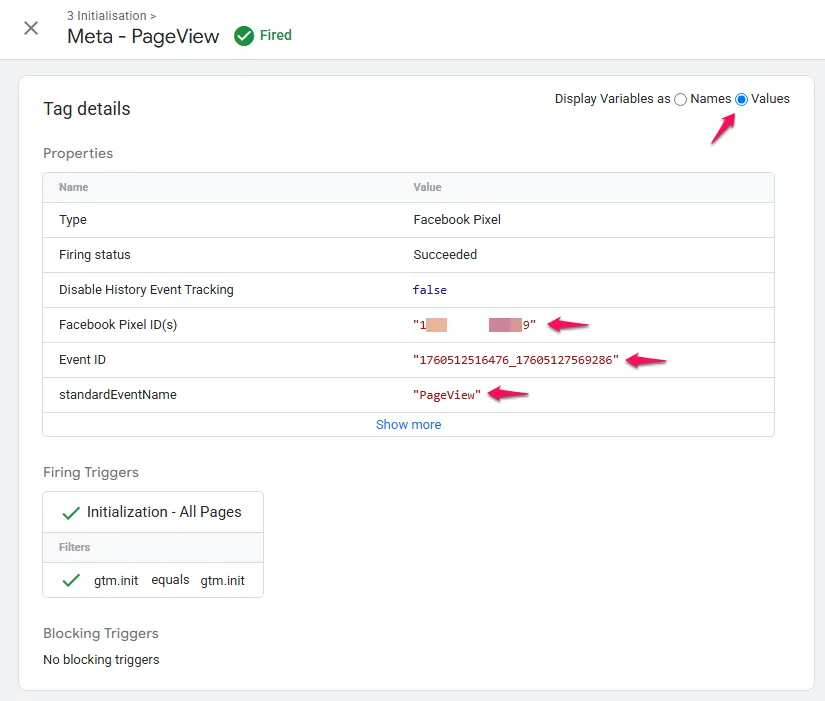Click checkmark icon next to gtm.init filter
825x701 pixels.
coord(71,580)
